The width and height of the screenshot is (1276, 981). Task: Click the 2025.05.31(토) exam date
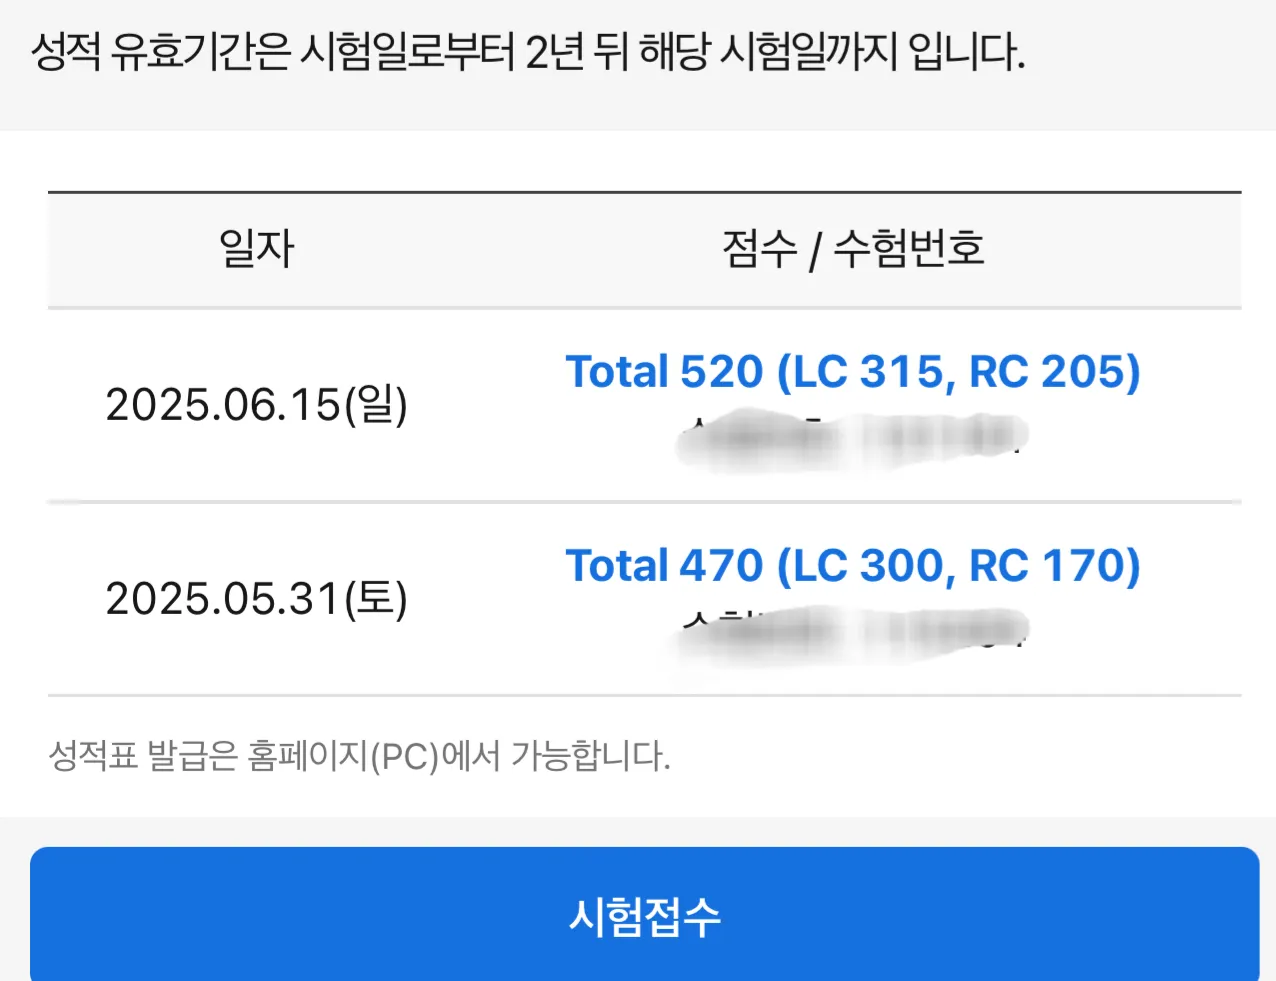[x=255, y=601]
